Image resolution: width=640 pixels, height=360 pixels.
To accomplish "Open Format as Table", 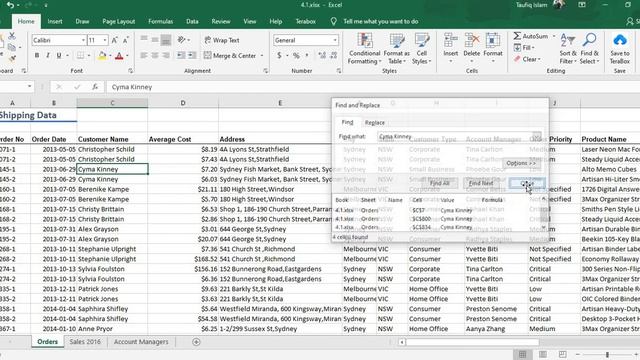I will (x=396, y=49).
